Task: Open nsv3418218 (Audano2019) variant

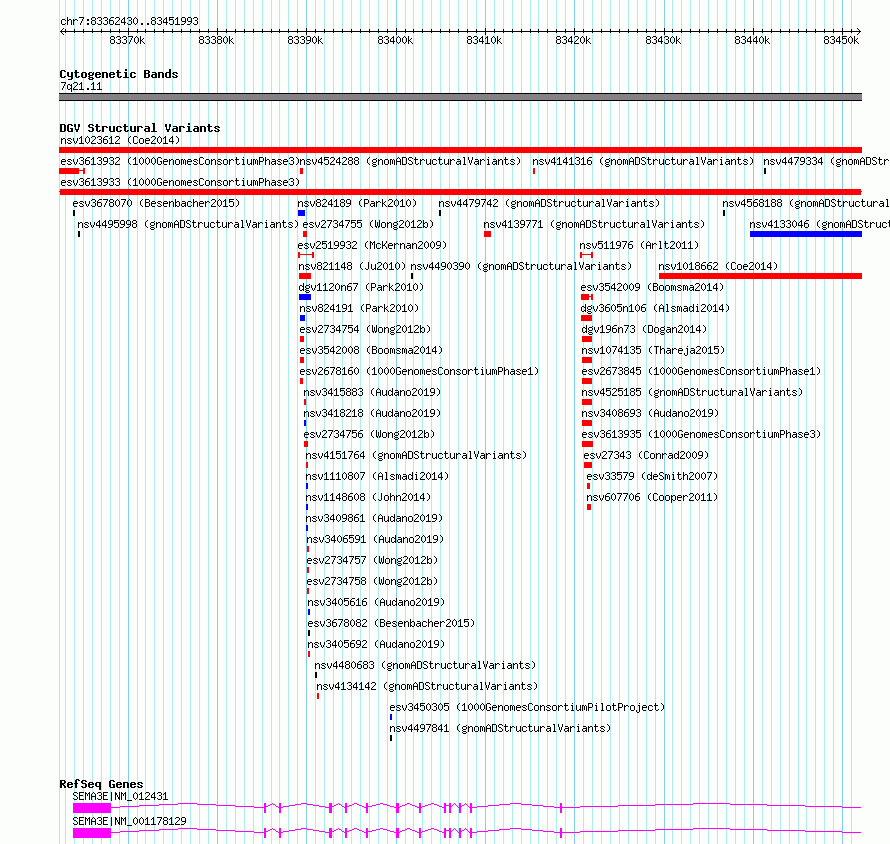Action: pos(372,413)
